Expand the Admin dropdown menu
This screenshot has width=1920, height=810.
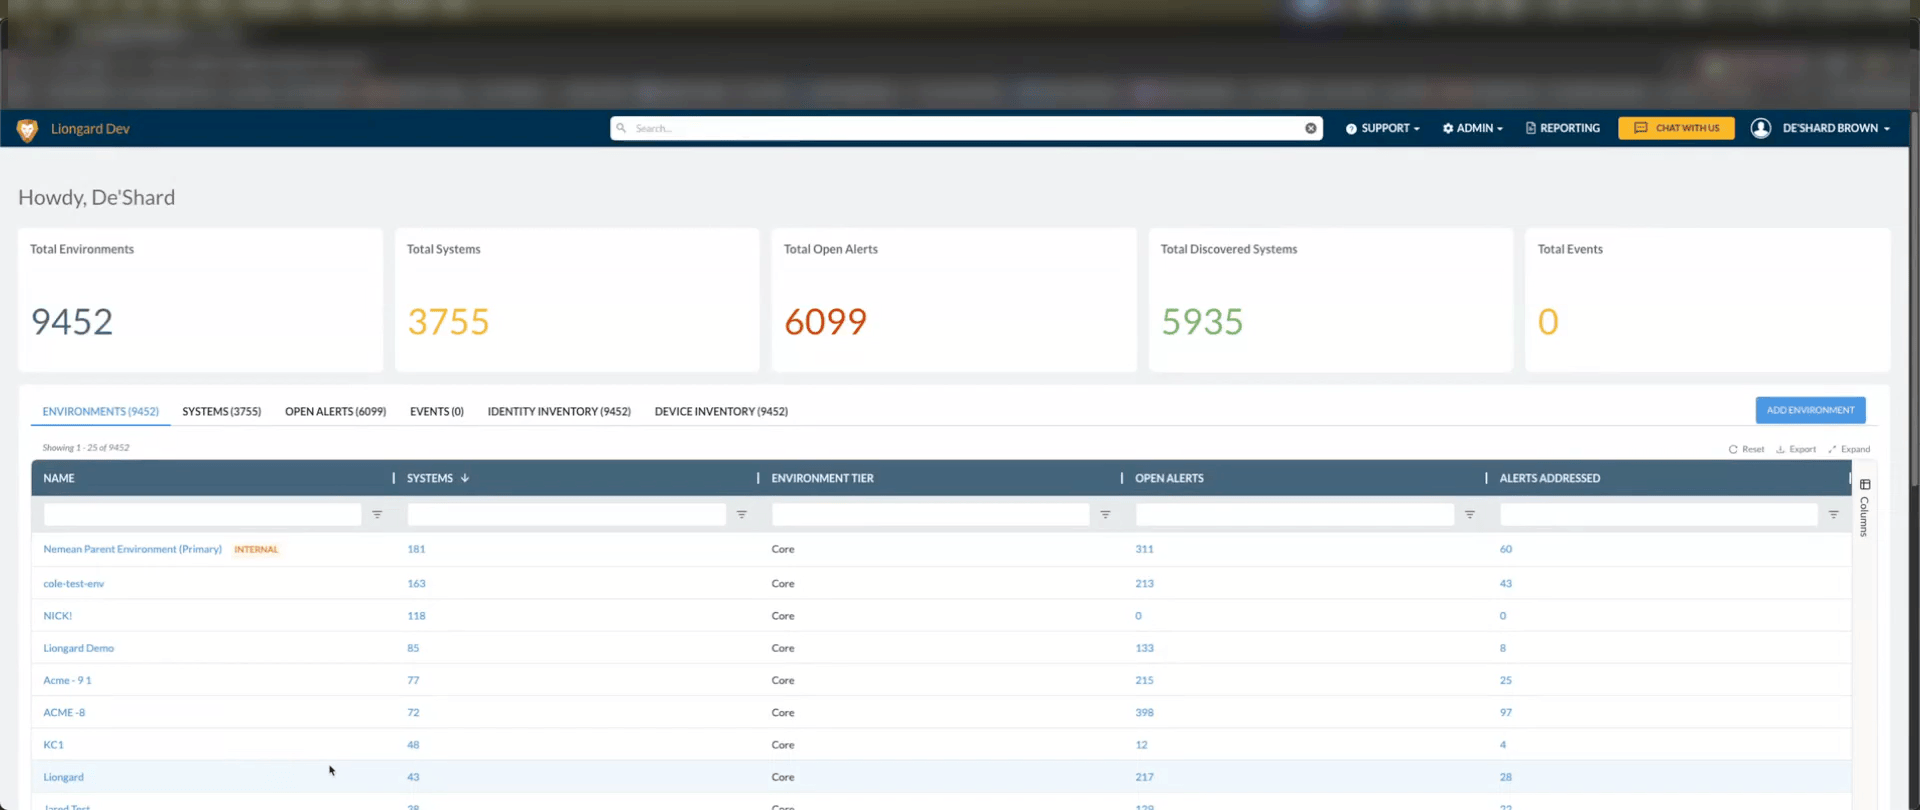1473,128
